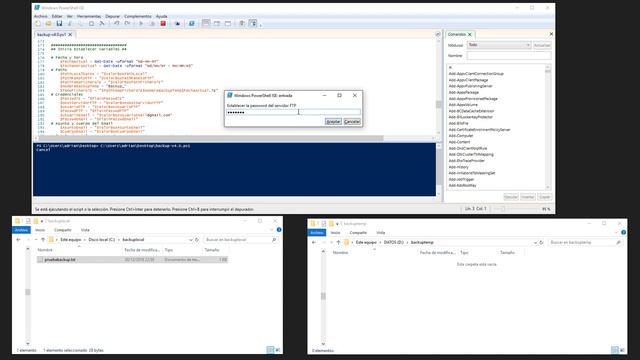This screenshot has width=640, height=360.
Task: Click Aceptar in the FTP password dialog
Action: tap(333, 122)
